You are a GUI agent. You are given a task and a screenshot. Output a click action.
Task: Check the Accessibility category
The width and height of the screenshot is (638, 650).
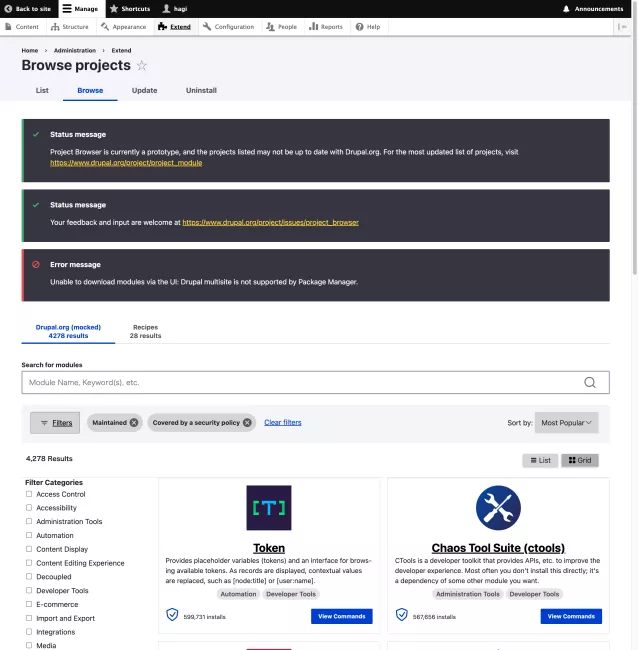pyautogui.click(x=29, y=507)
